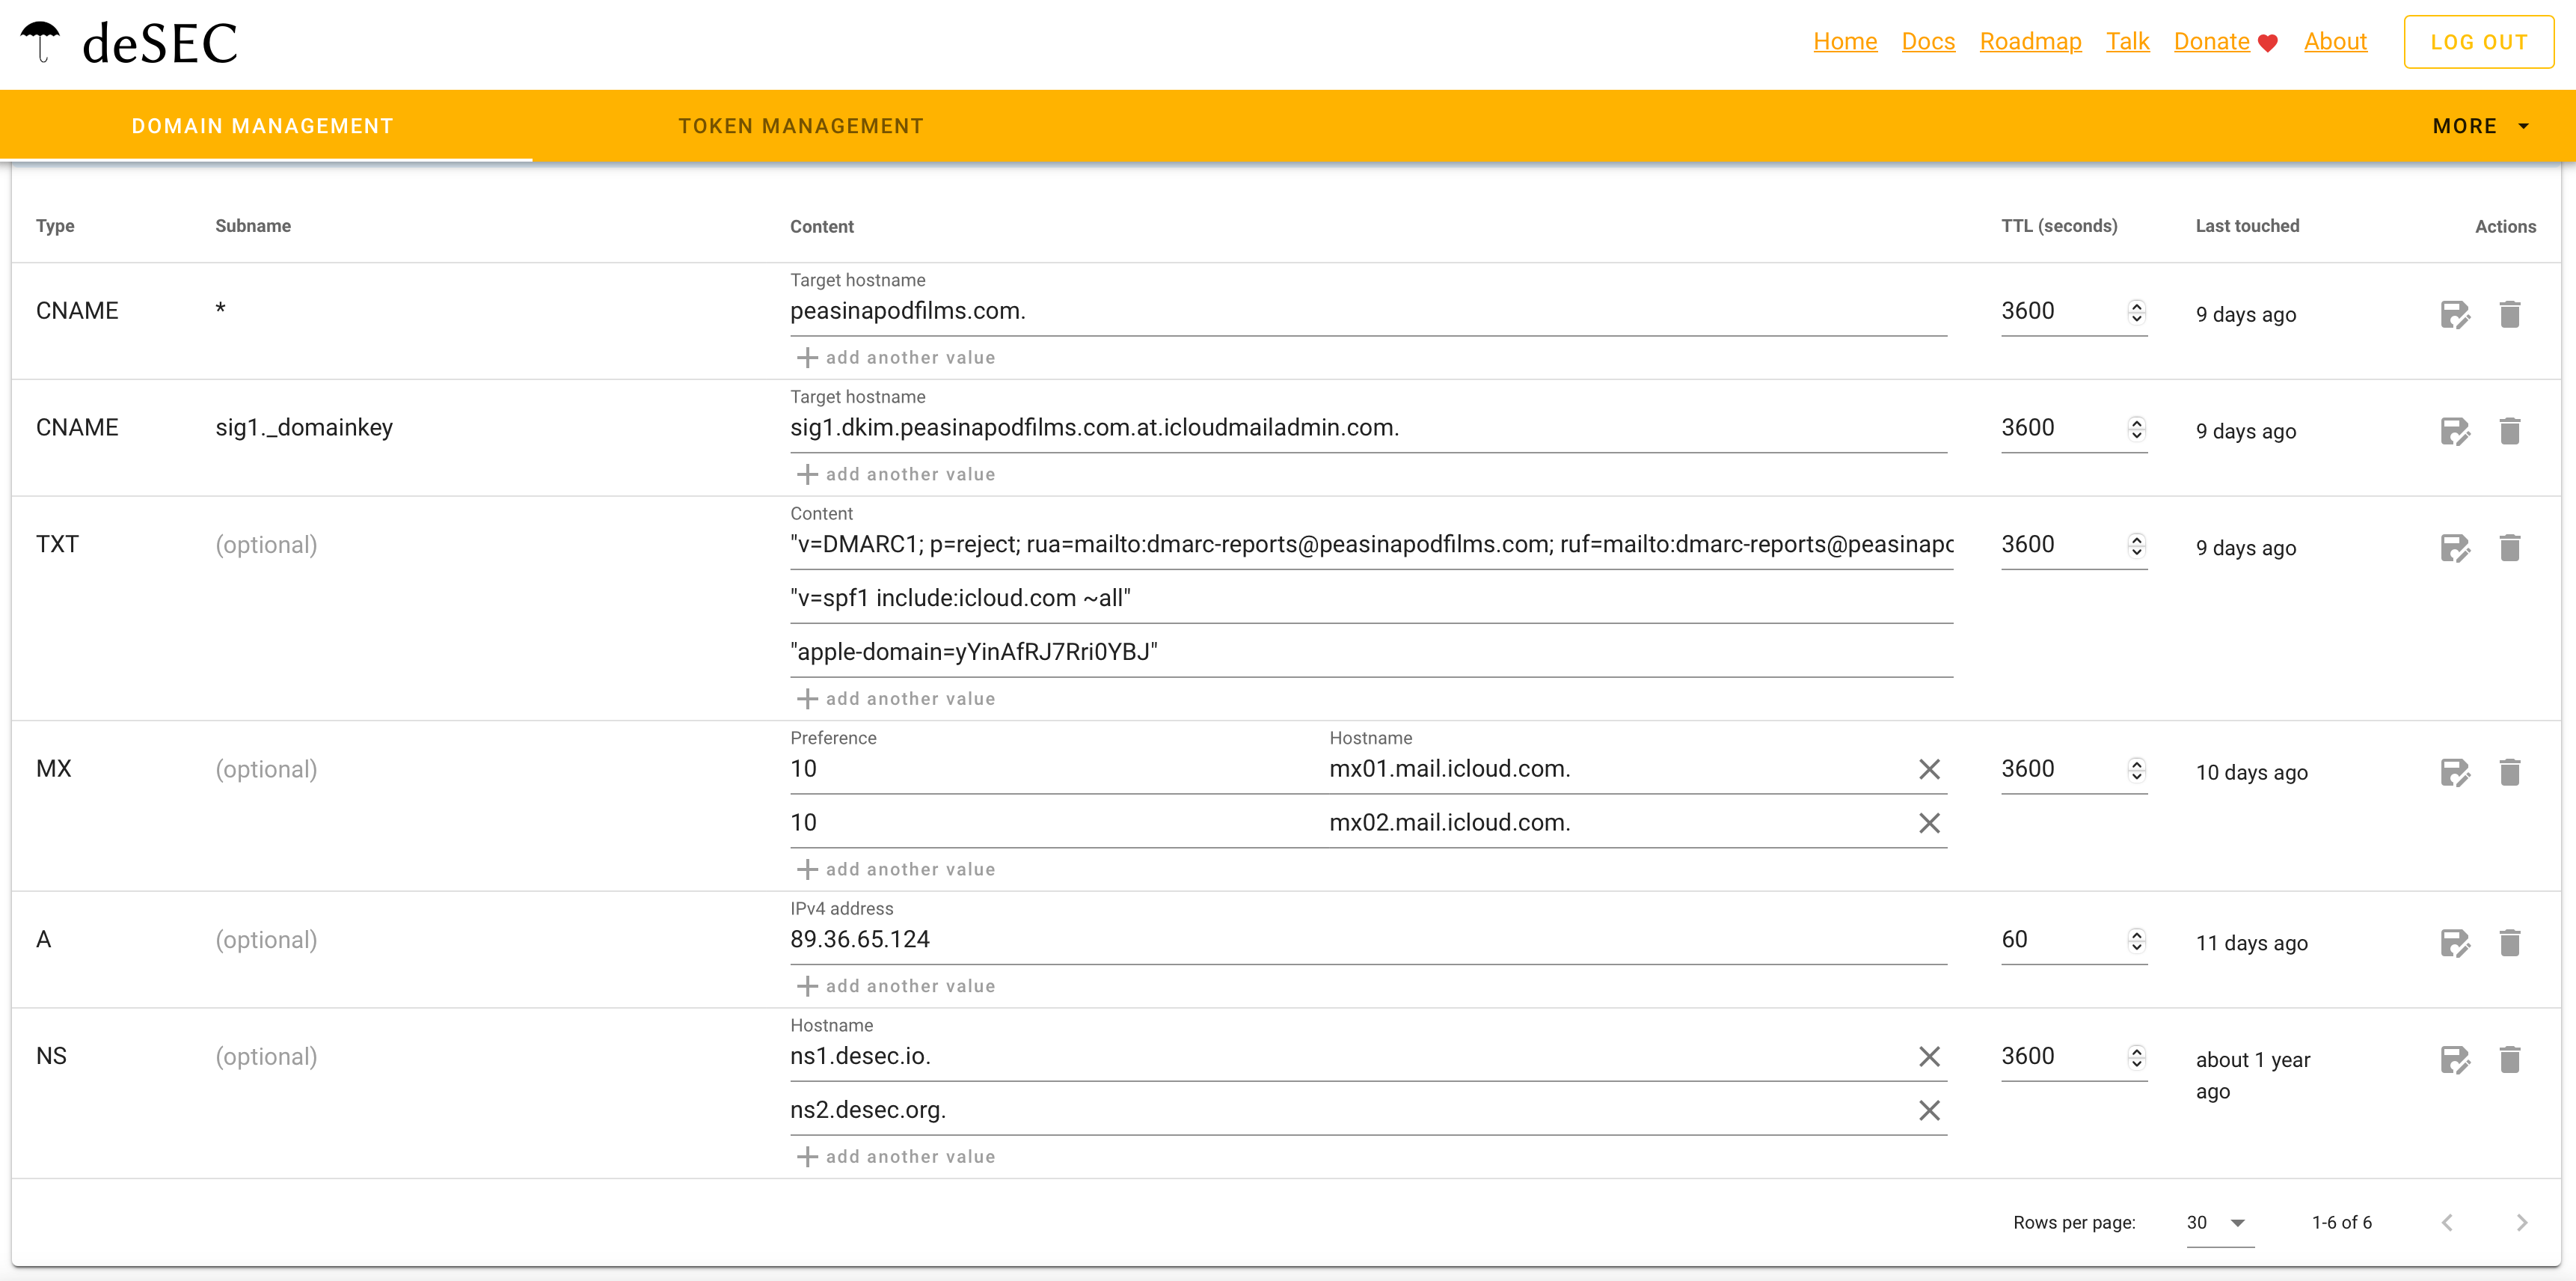Screen dimensions: 2576x1281
Task: Click the LOG OUT button
Action: point(2479,42)
